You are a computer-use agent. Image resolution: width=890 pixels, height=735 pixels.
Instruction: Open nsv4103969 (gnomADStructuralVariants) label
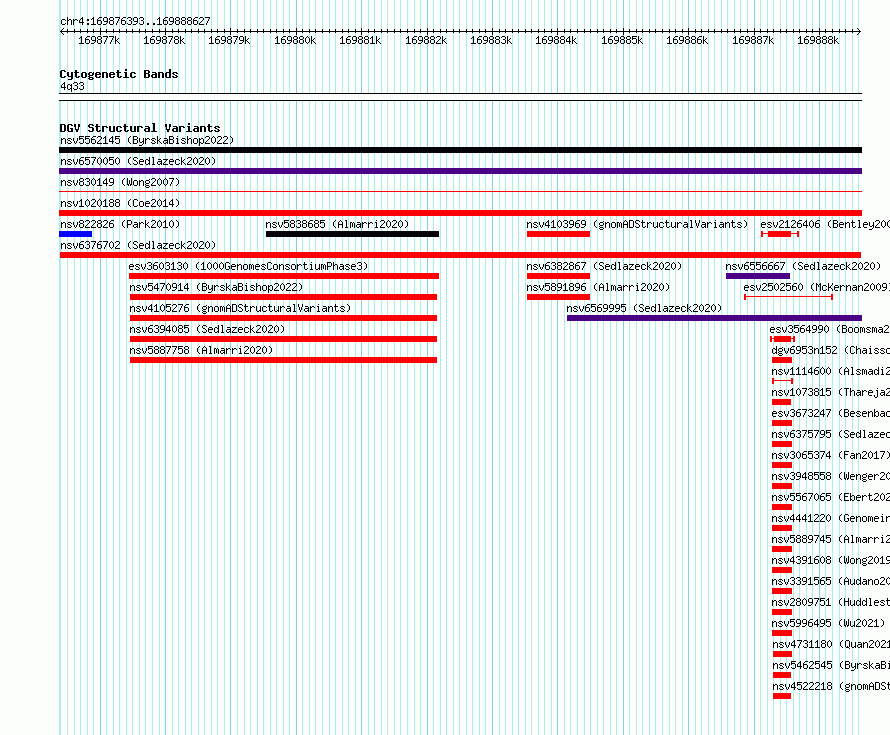(x=637, y=224)
